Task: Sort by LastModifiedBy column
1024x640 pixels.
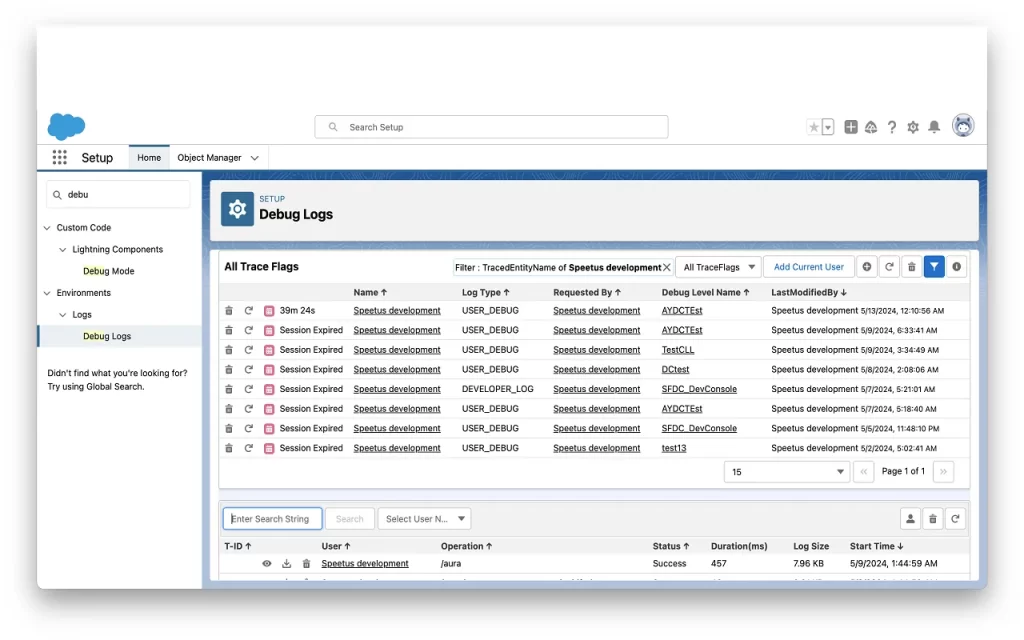Action: point(808,293)
